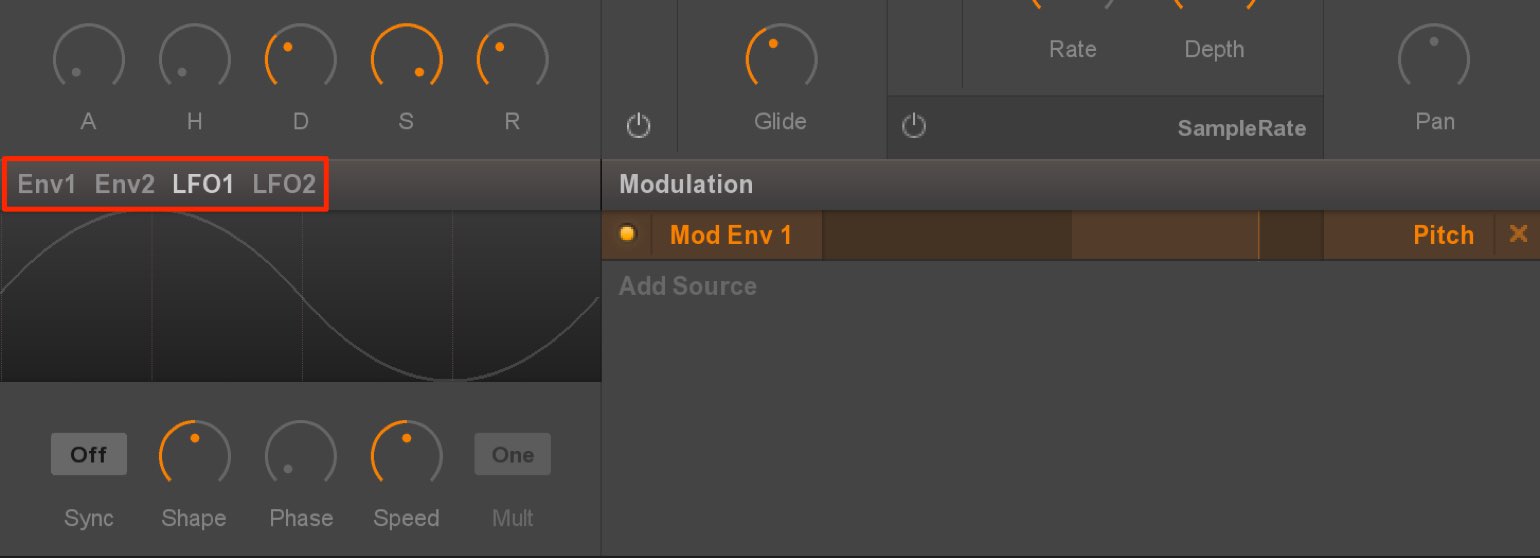Screen dimensions: 1540x558
Task: Open the Mult One selector
Action: coord(512,454)
